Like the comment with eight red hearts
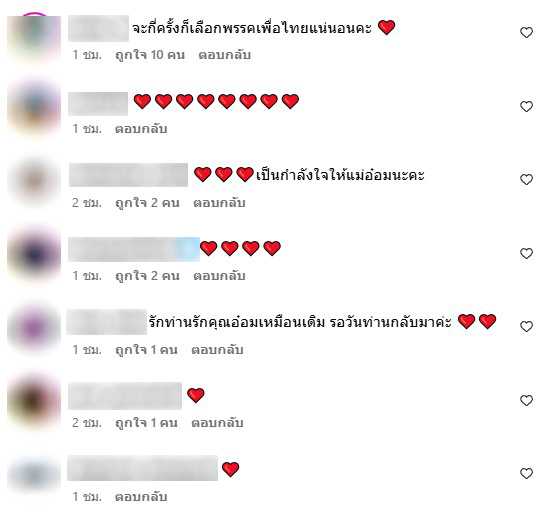The width and height of the screenshot is (546, 518). (x=526, y=106)
